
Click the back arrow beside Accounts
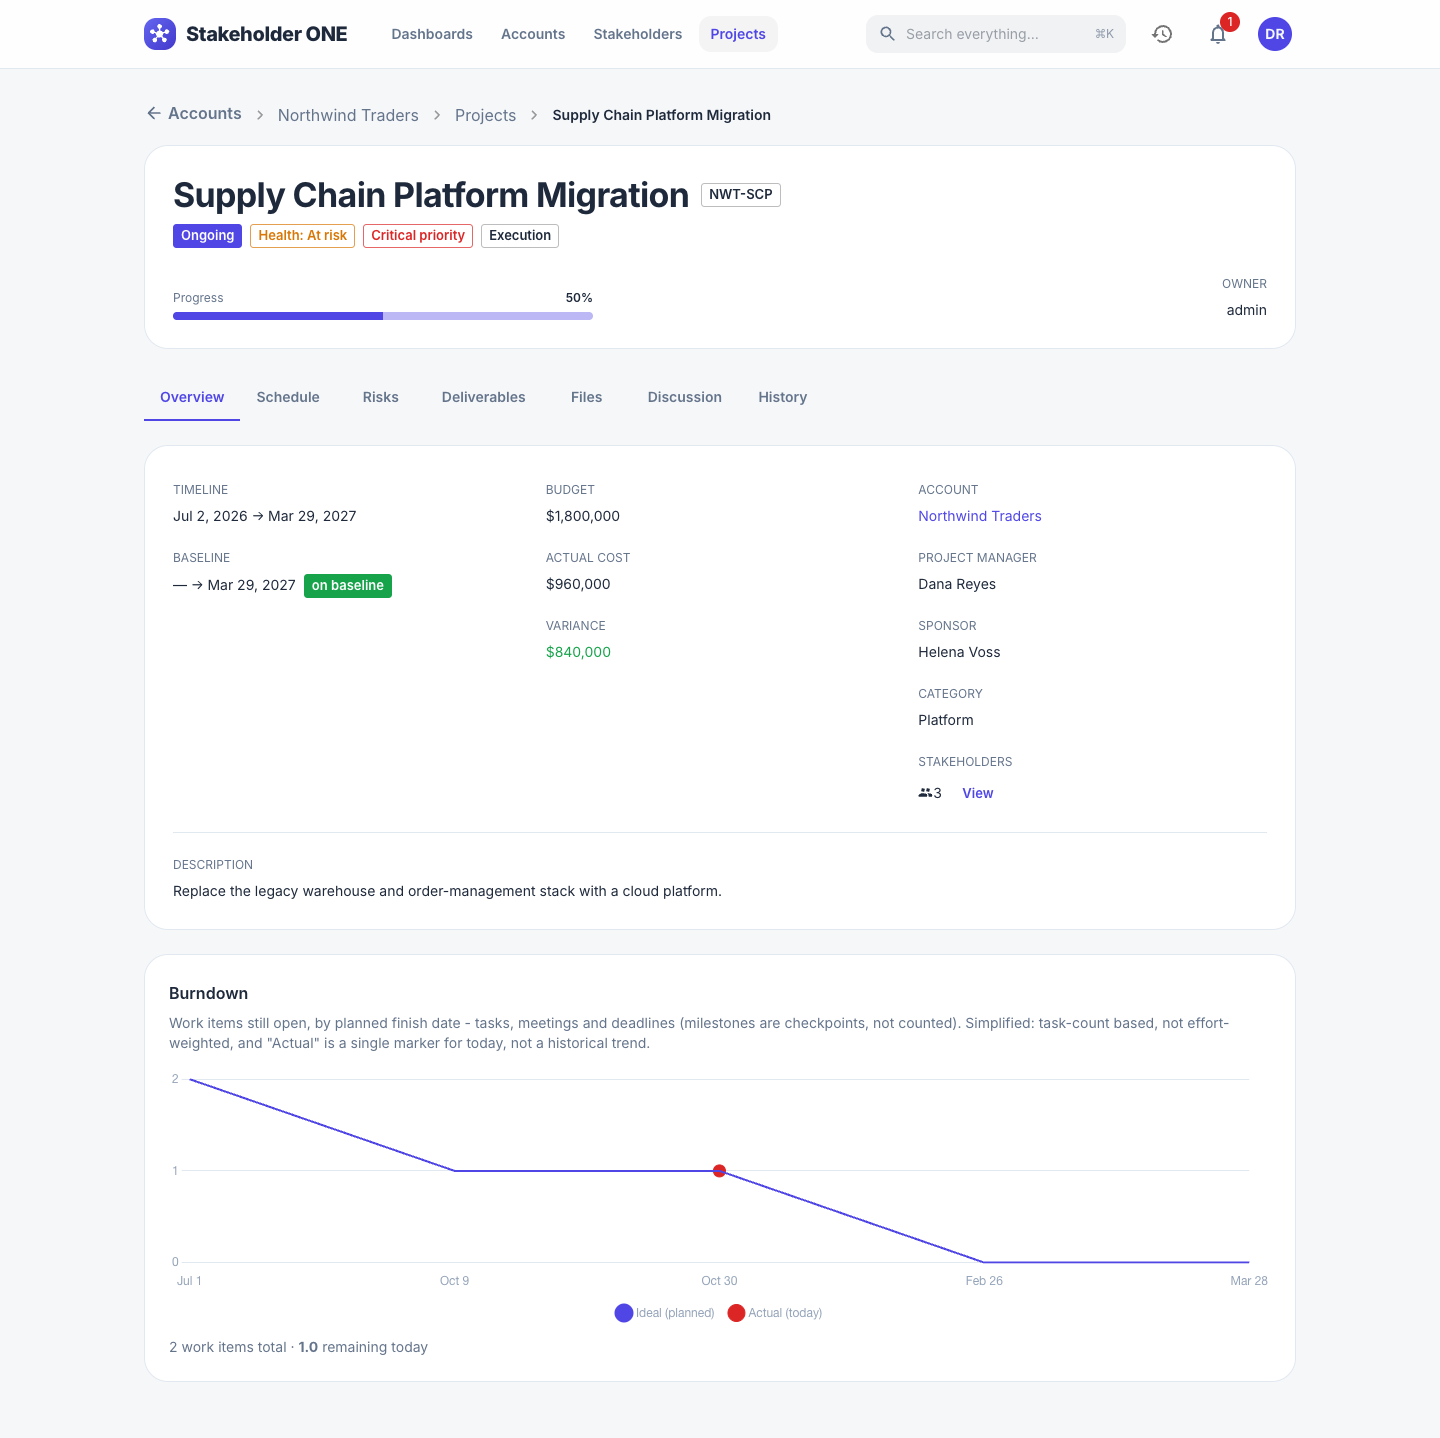[154, 113]
